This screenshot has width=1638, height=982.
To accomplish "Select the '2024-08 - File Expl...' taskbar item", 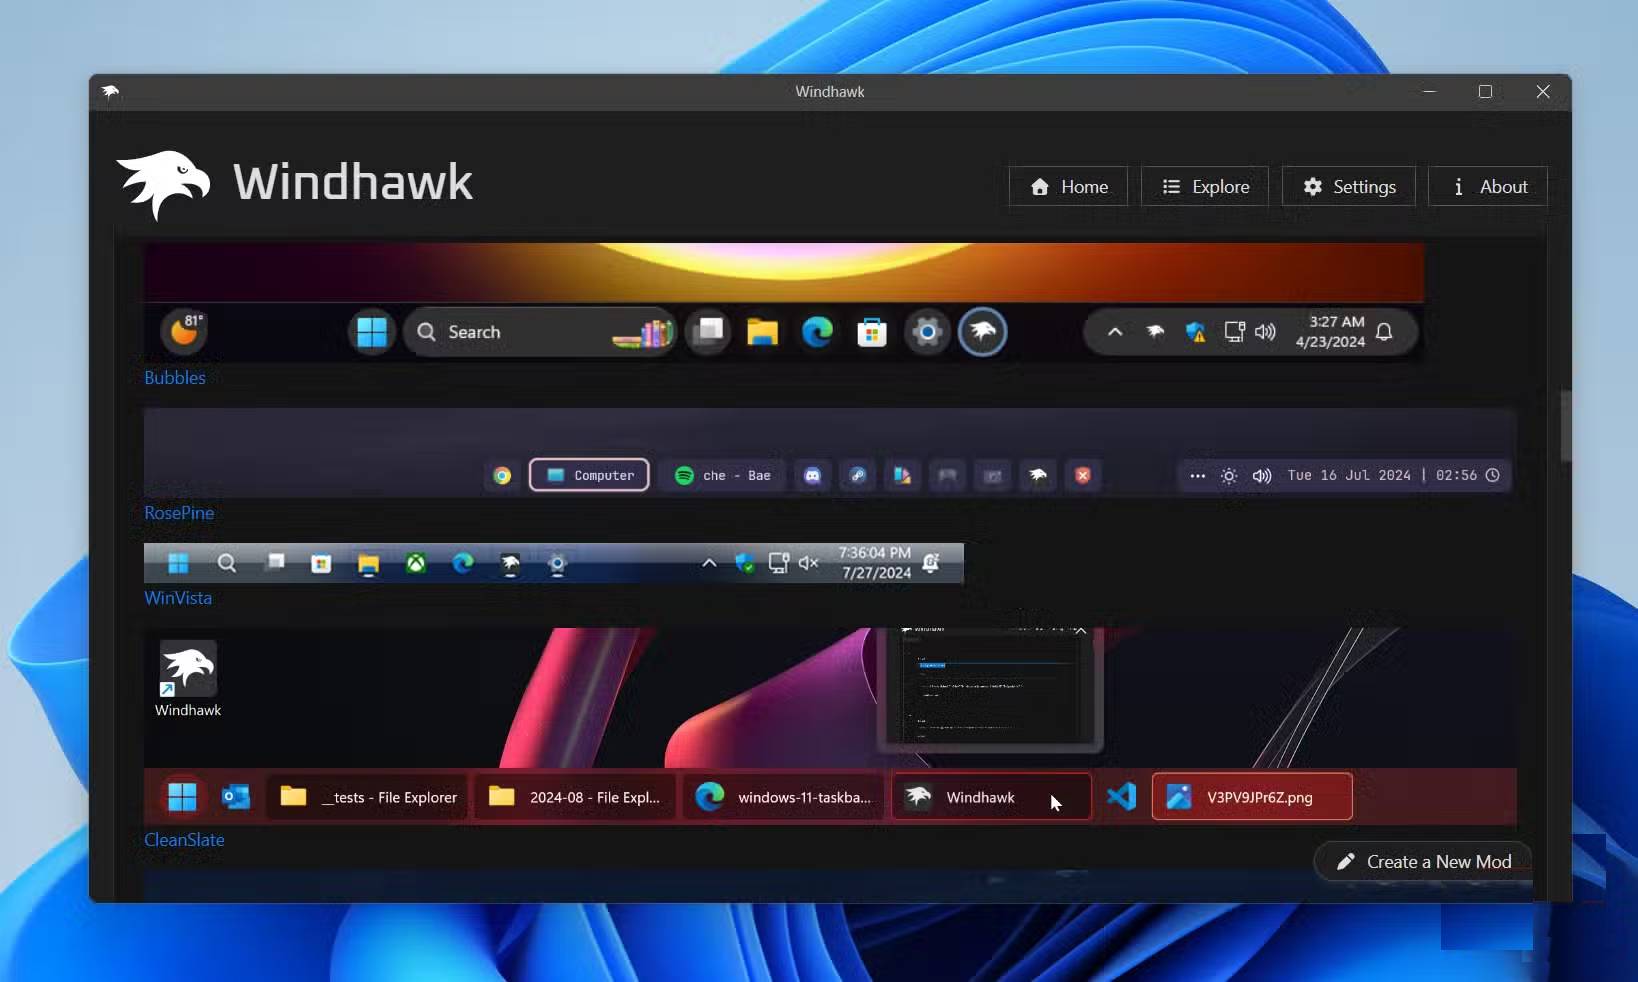I will 575,797.
